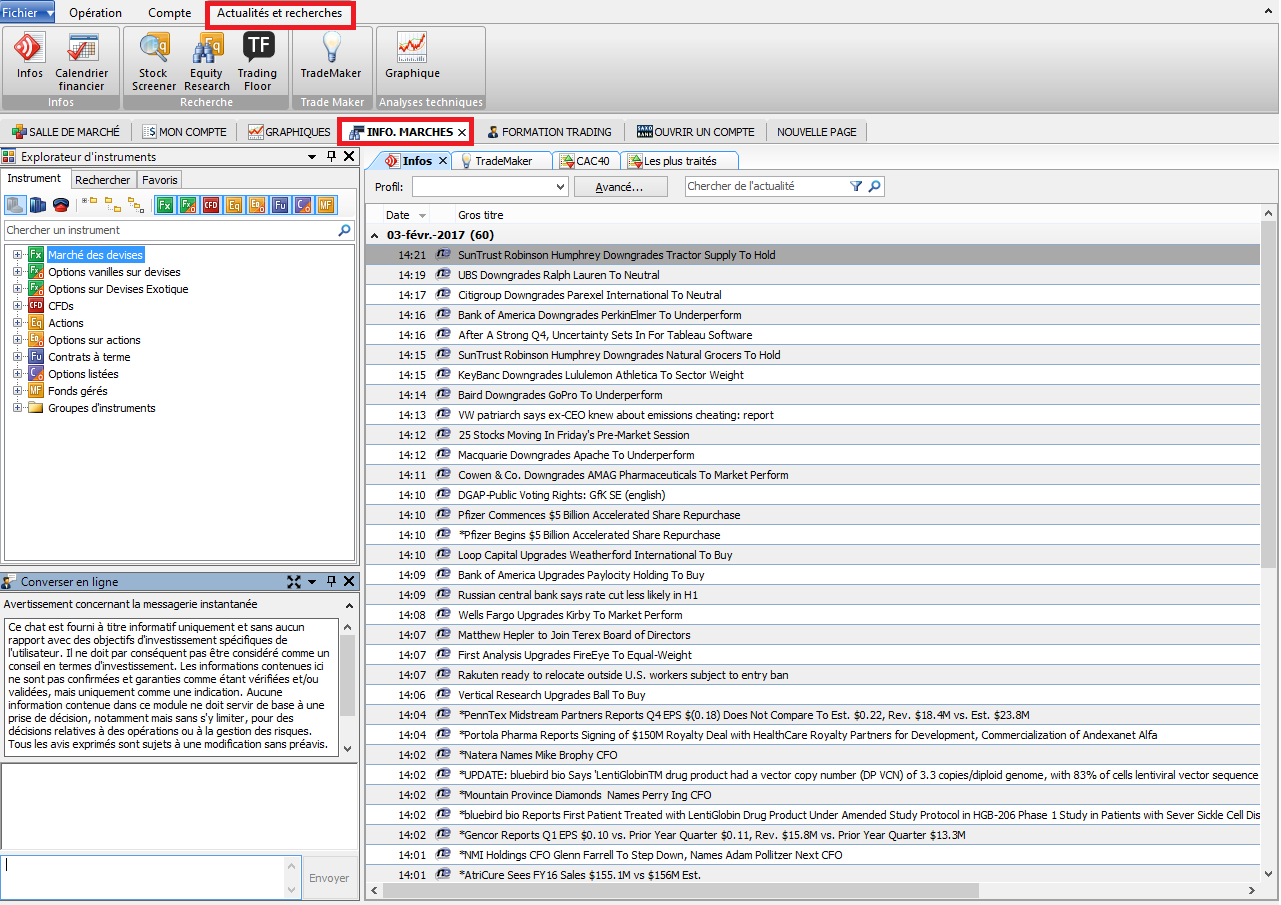This screenshot has height=905, width=1281.
Task: Click the news icon beside UBS Downgrades Ralph Lauren
Action: tap(444, 274)
